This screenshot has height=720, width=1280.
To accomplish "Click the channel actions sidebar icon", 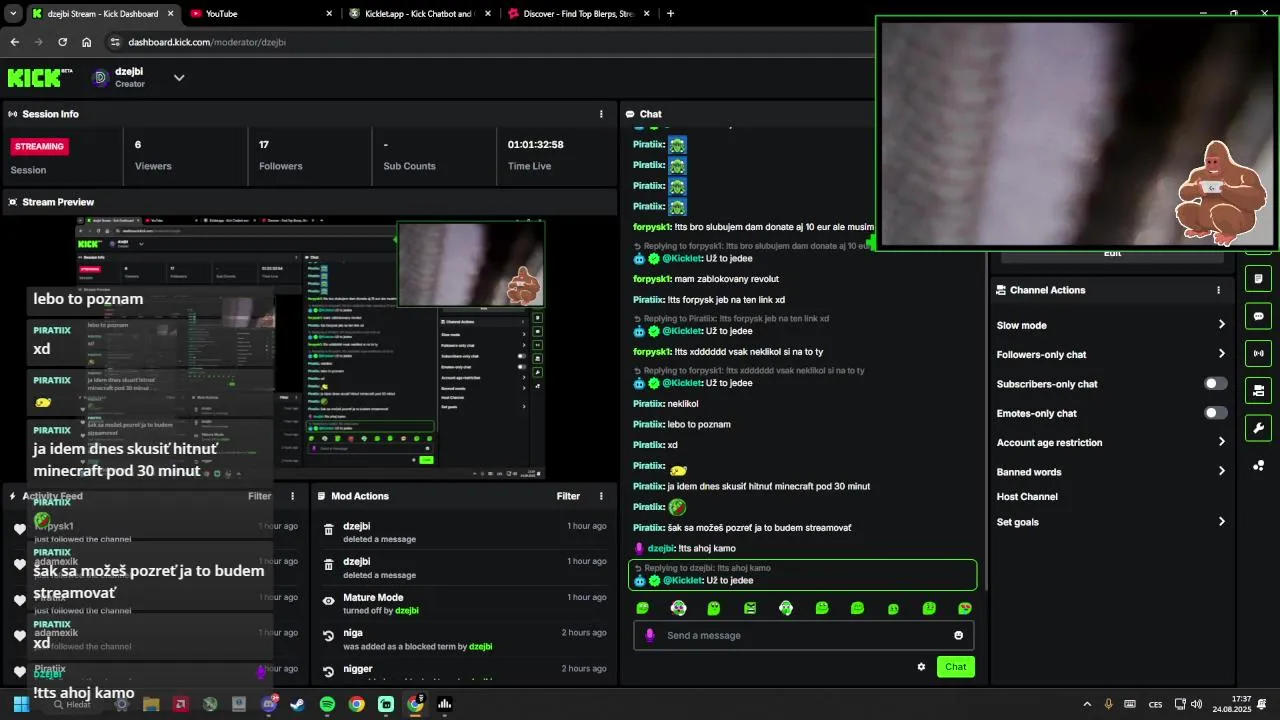I will (x=1258, y=390).
